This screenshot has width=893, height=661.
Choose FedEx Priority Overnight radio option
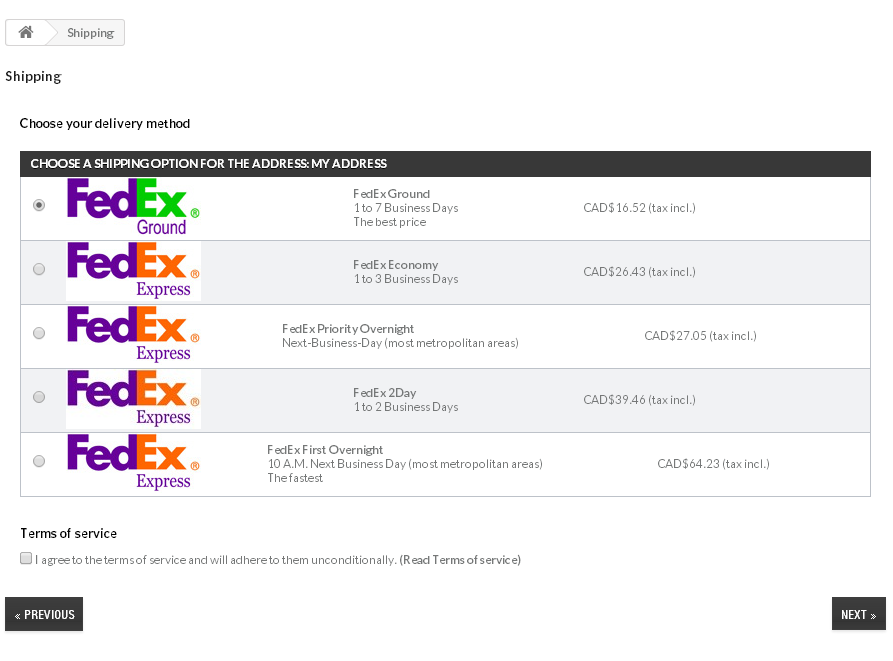(x=39, y=333)
